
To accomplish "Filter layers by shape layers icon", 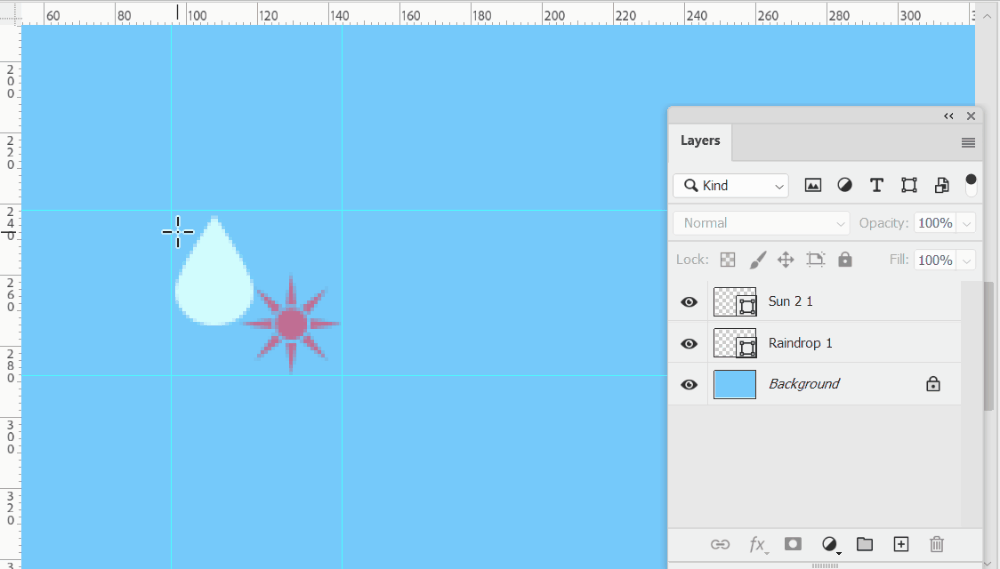I will (x=909, y=186).
